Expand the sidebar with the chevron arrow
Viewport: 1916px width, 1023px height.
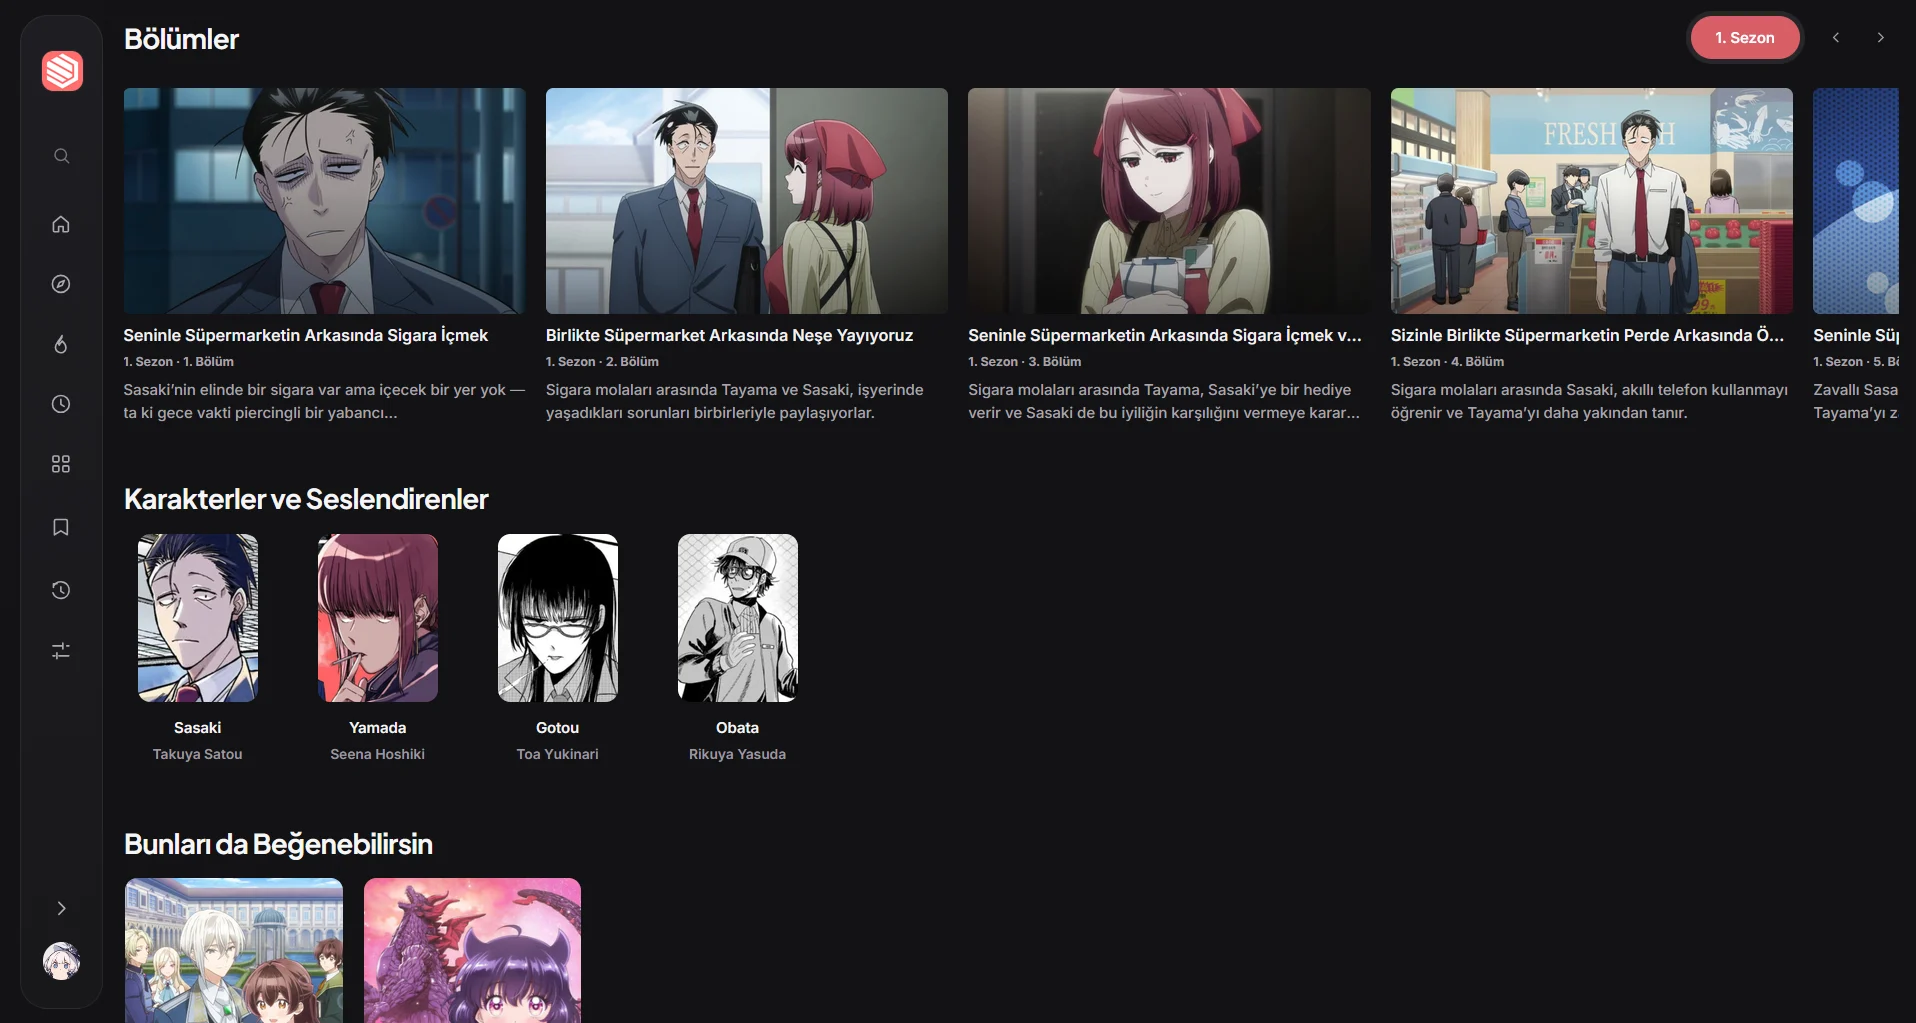(x=61, y=908)
